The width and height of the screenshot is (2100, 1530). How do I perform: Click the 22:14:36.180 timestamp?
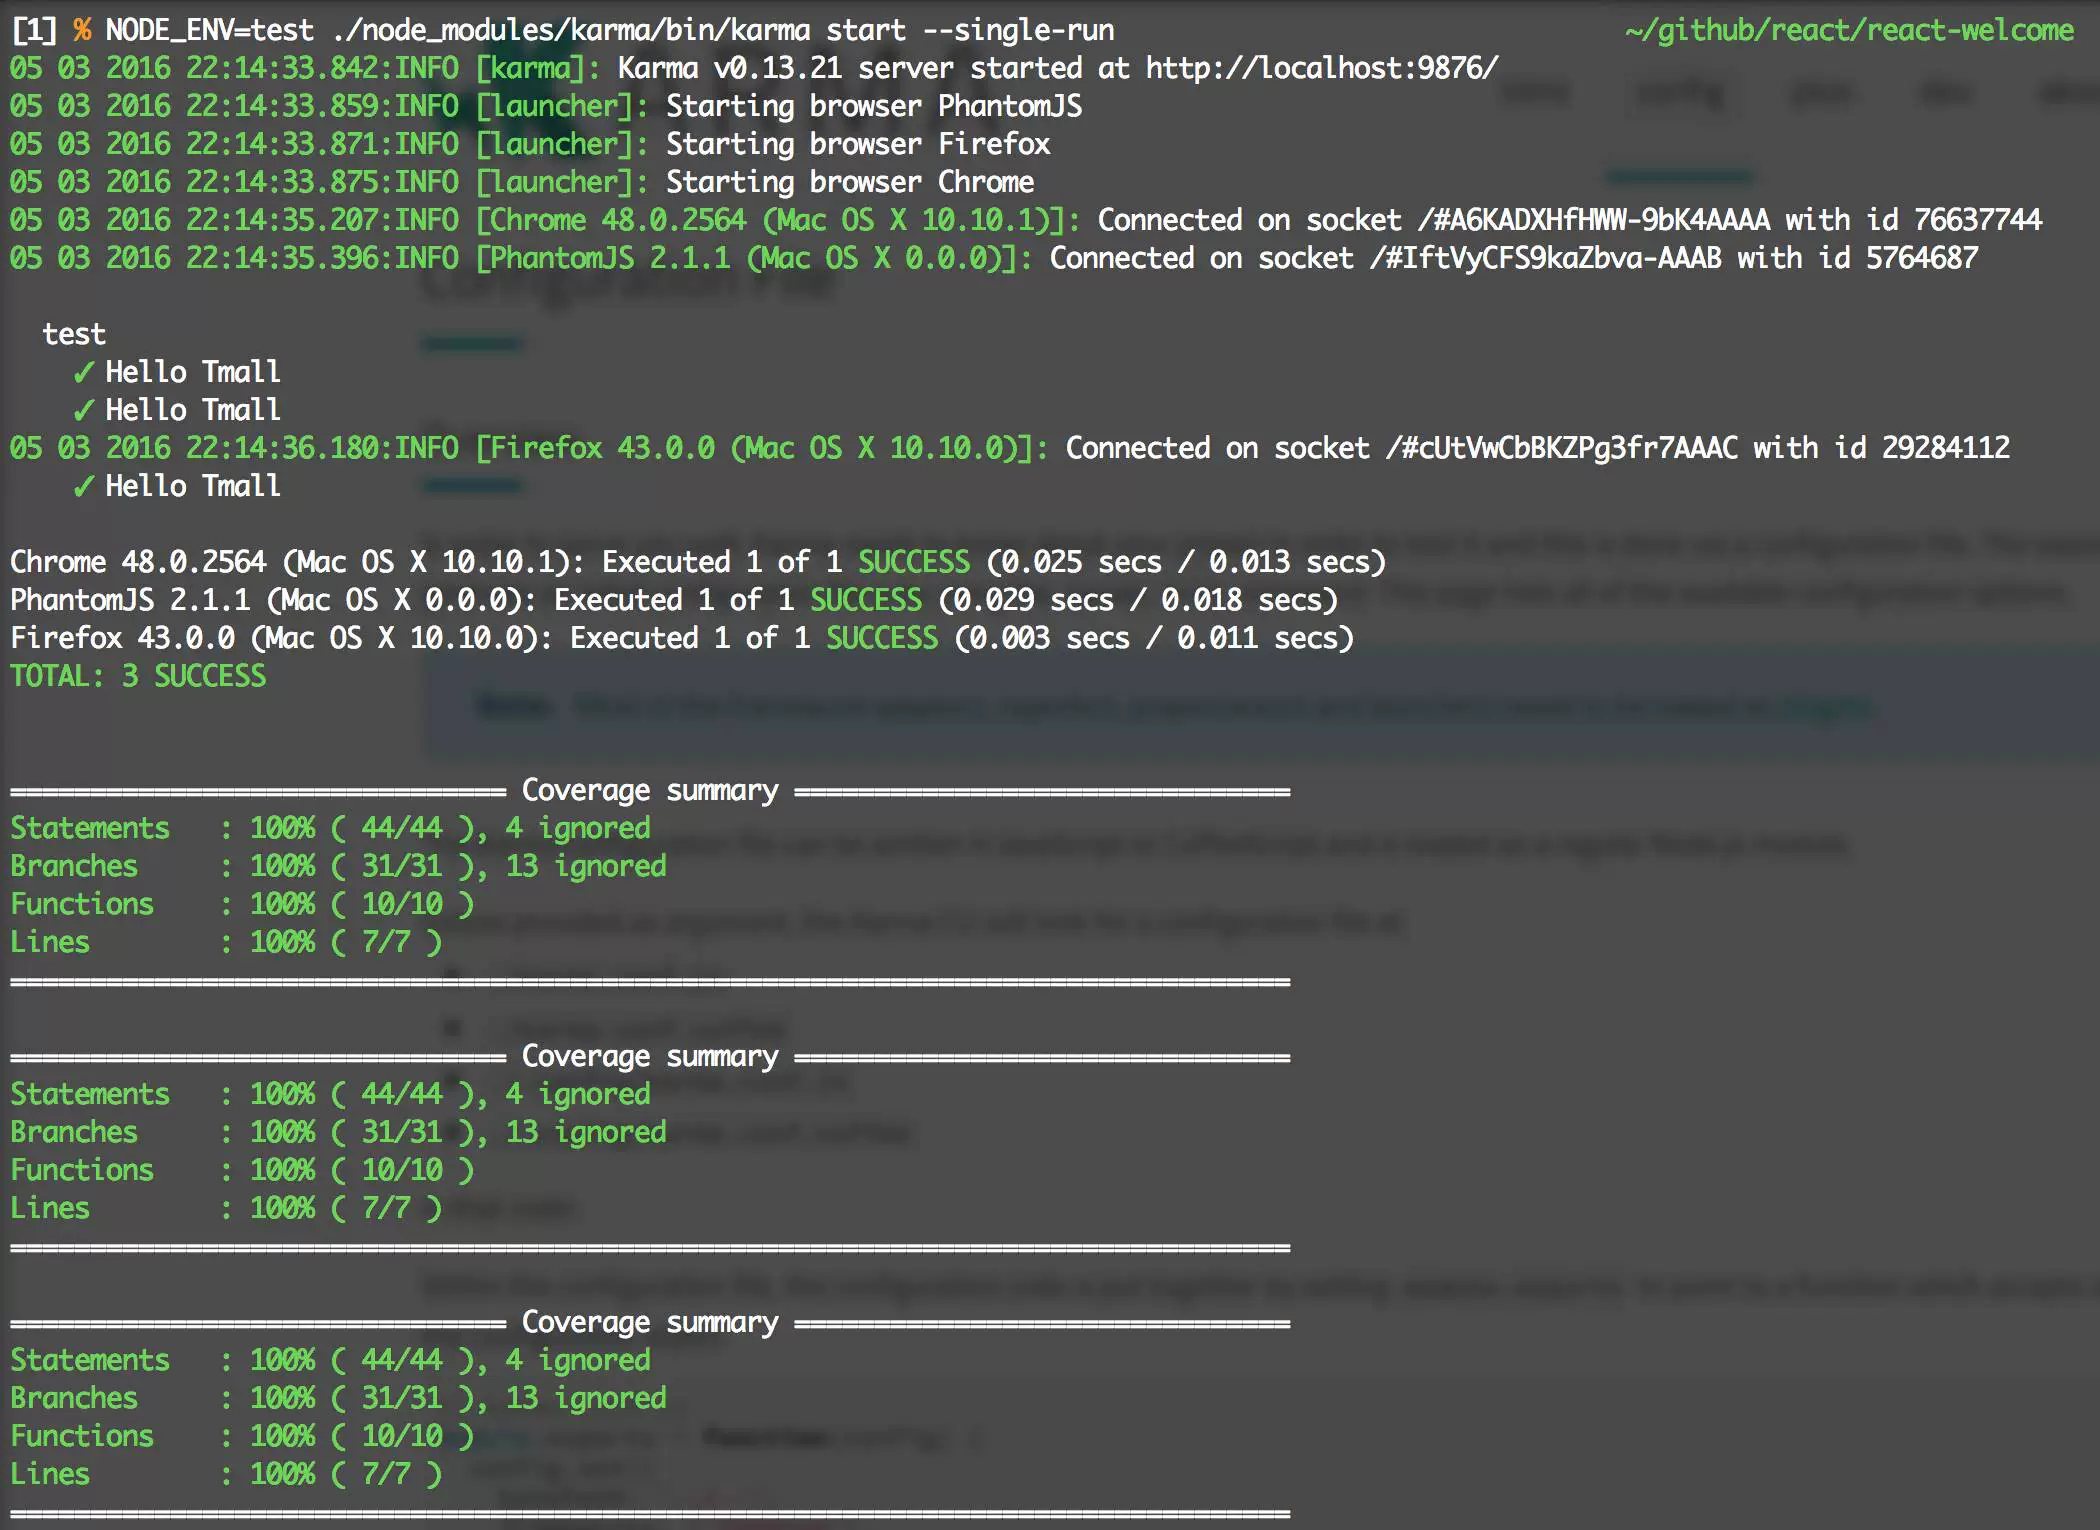(284, 448)
